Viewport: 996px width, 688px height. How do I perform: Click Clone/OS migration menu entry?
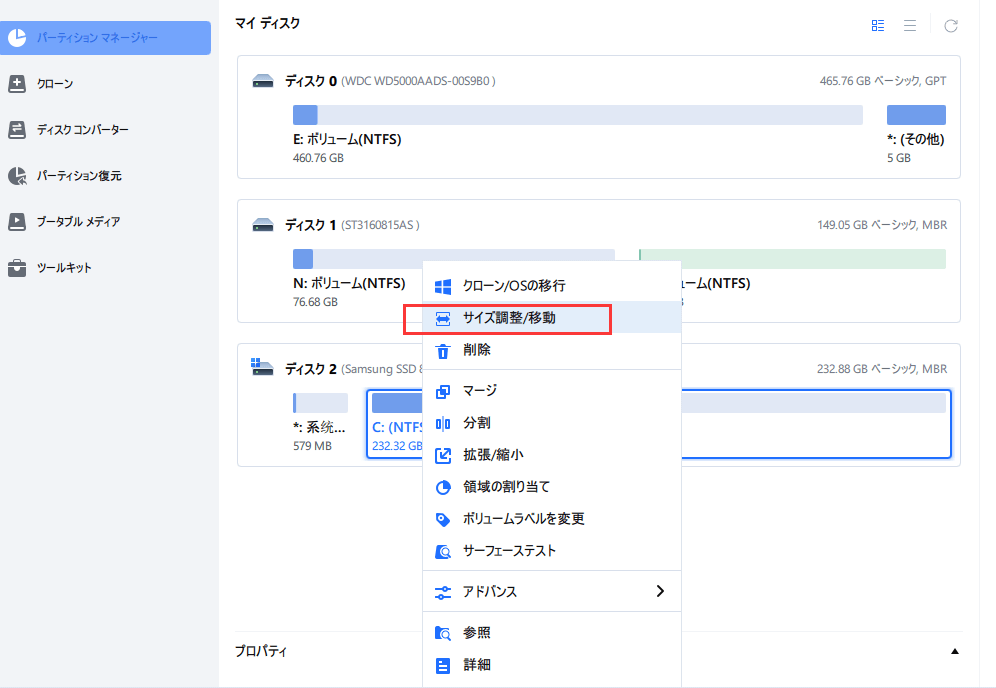tap(513, 286)
